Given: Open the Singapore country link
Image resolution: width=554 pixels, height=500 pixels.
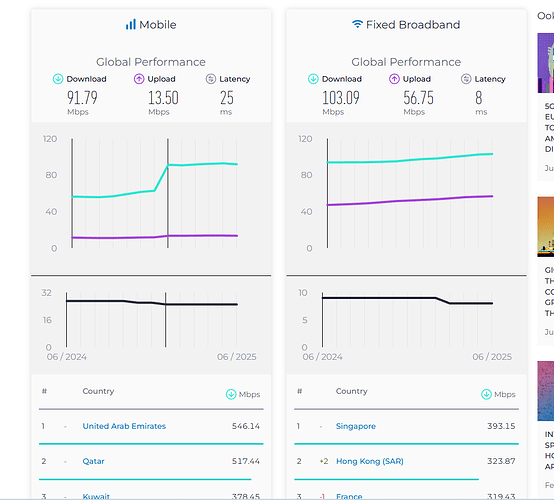Looking at the screenshot, I should coord(356,426).
